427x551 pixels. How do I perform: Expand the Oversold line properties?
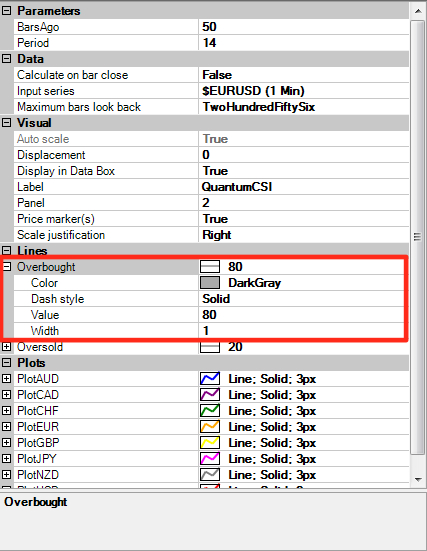click(x=6, y=347)
